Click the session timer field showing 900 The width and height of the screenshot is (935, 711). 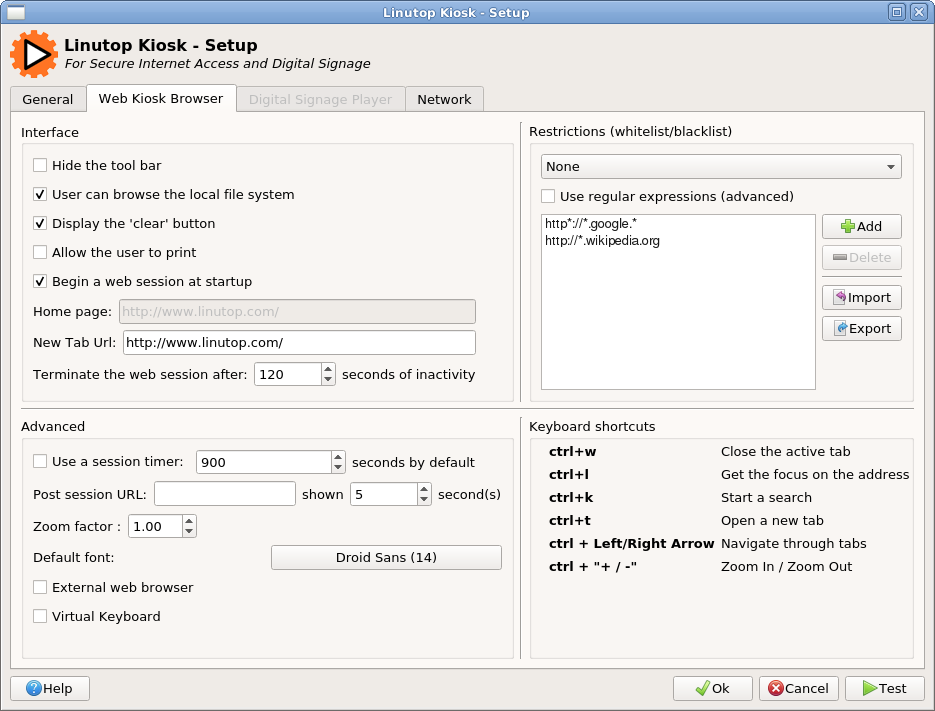(x=264, y=462)
